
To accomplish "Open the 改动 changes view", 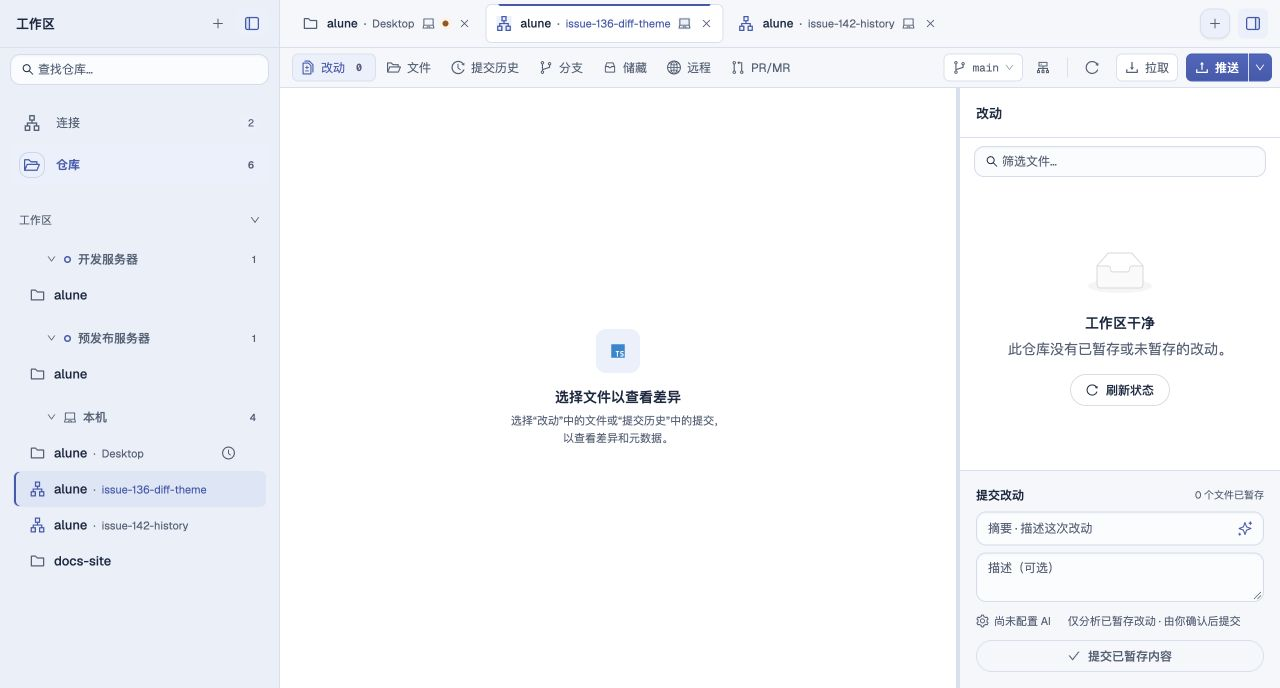I will click(x=334, y=67).
